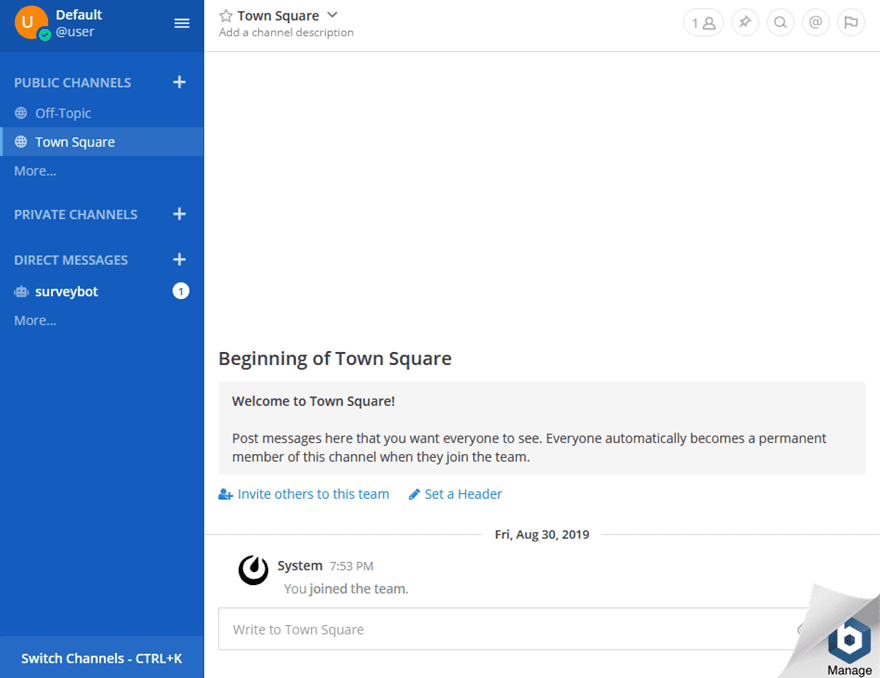The width and height of the screenshot is (880, 678).
Task: Click the orange user avatar
Action: (x=27, y=22)
